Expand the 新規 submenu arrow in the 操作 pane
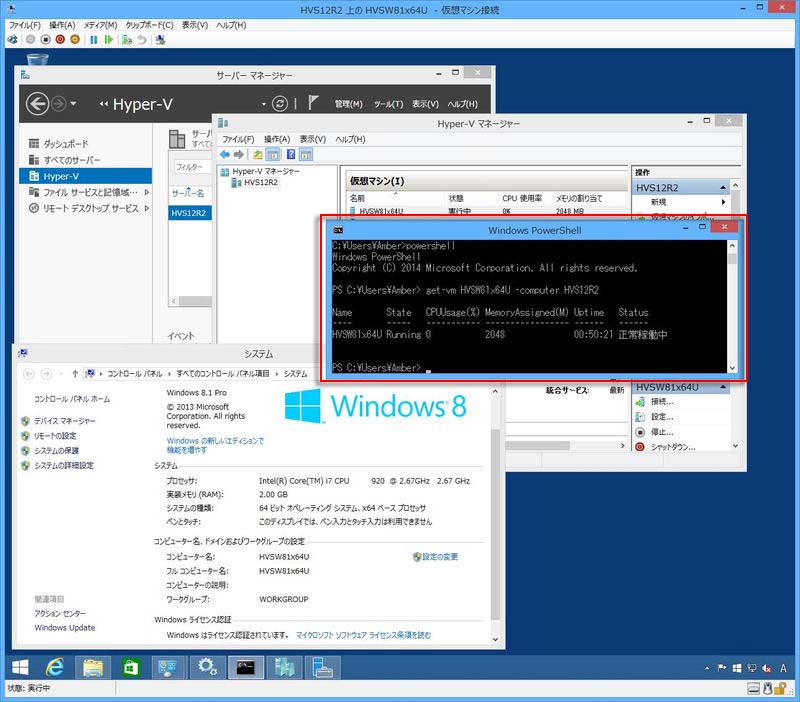 pyautogui.click(x=723, y=202)
